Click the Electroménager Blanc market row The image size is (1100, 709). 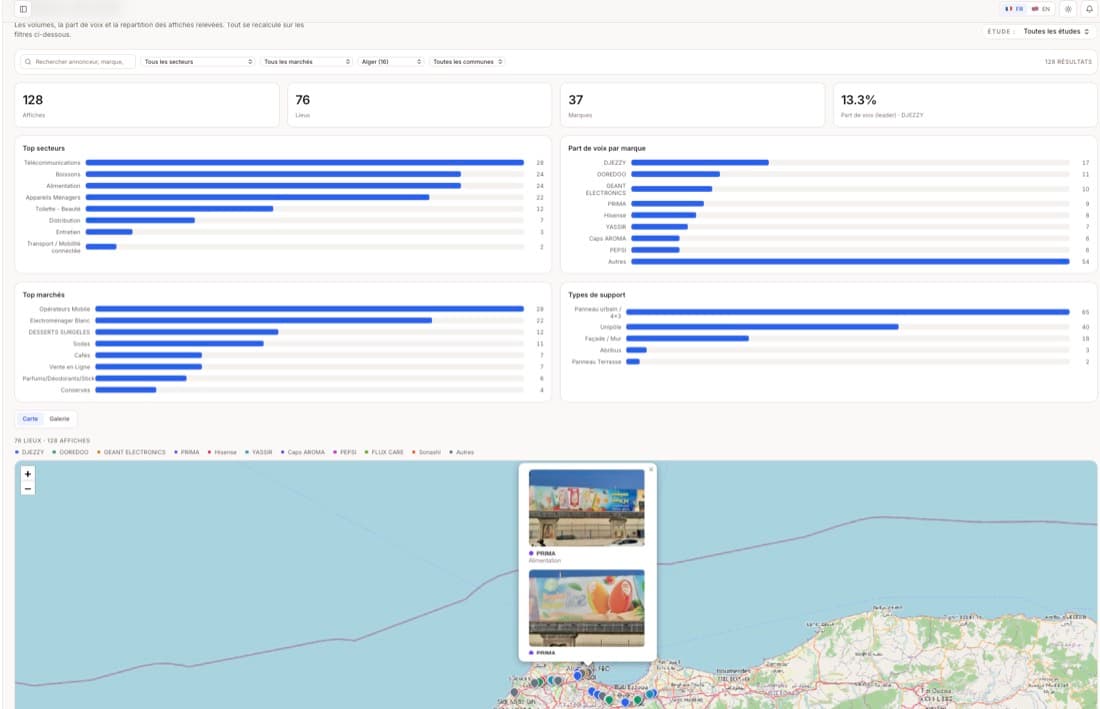[x=283, y=320]
